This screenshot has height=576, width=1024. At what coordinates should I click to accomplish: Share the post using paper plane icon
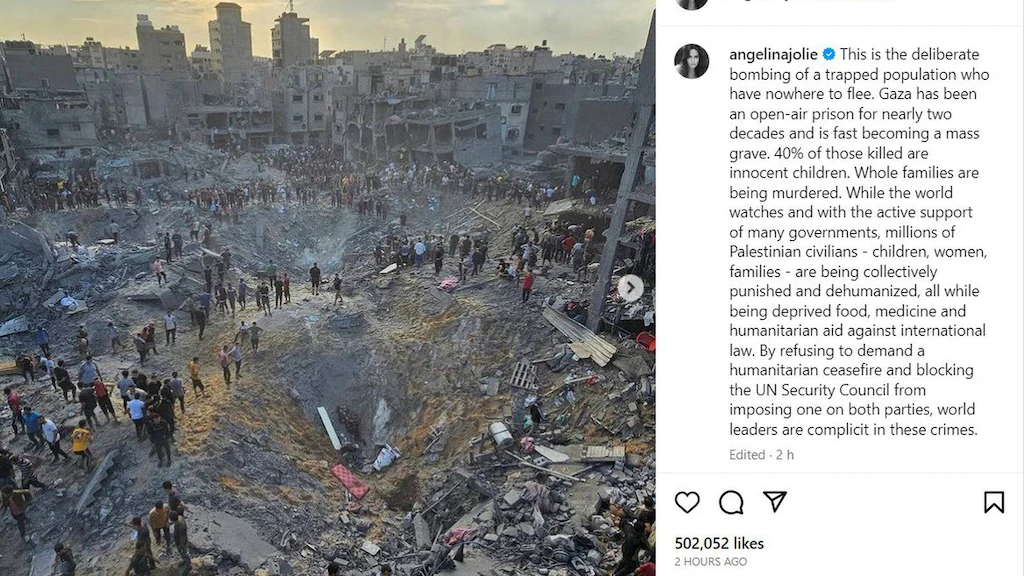[x=775, y=501]
